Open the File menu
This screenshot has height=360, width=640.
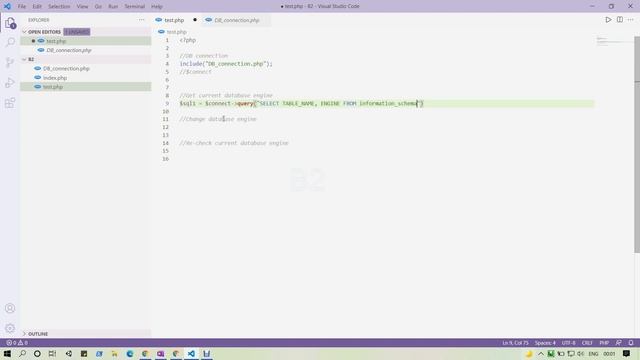[x=22, y=7]
